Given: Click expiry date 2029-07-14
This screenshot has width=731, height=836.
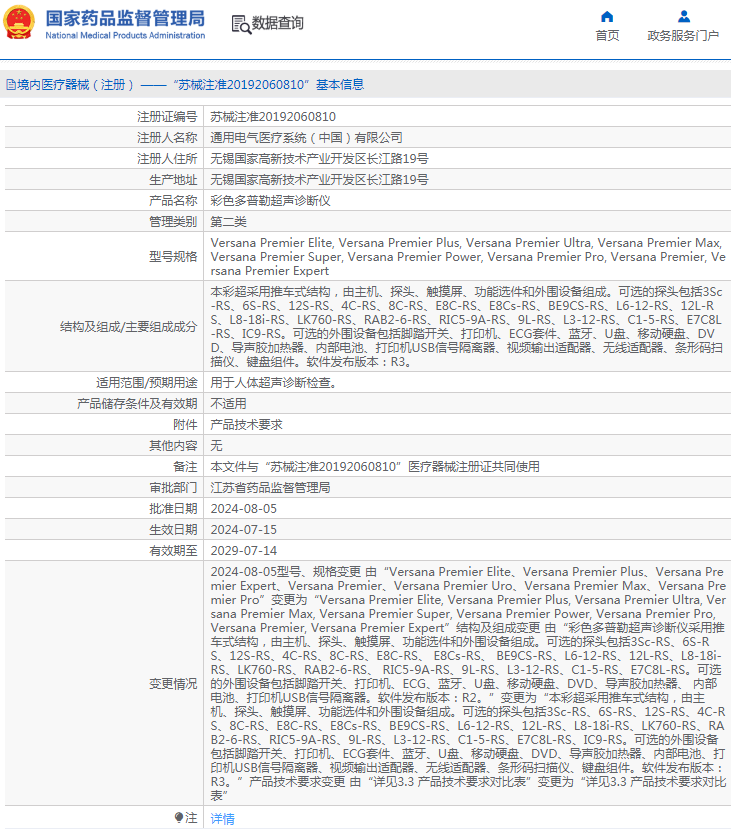Looking at the screenshot, I should [244, 550].
